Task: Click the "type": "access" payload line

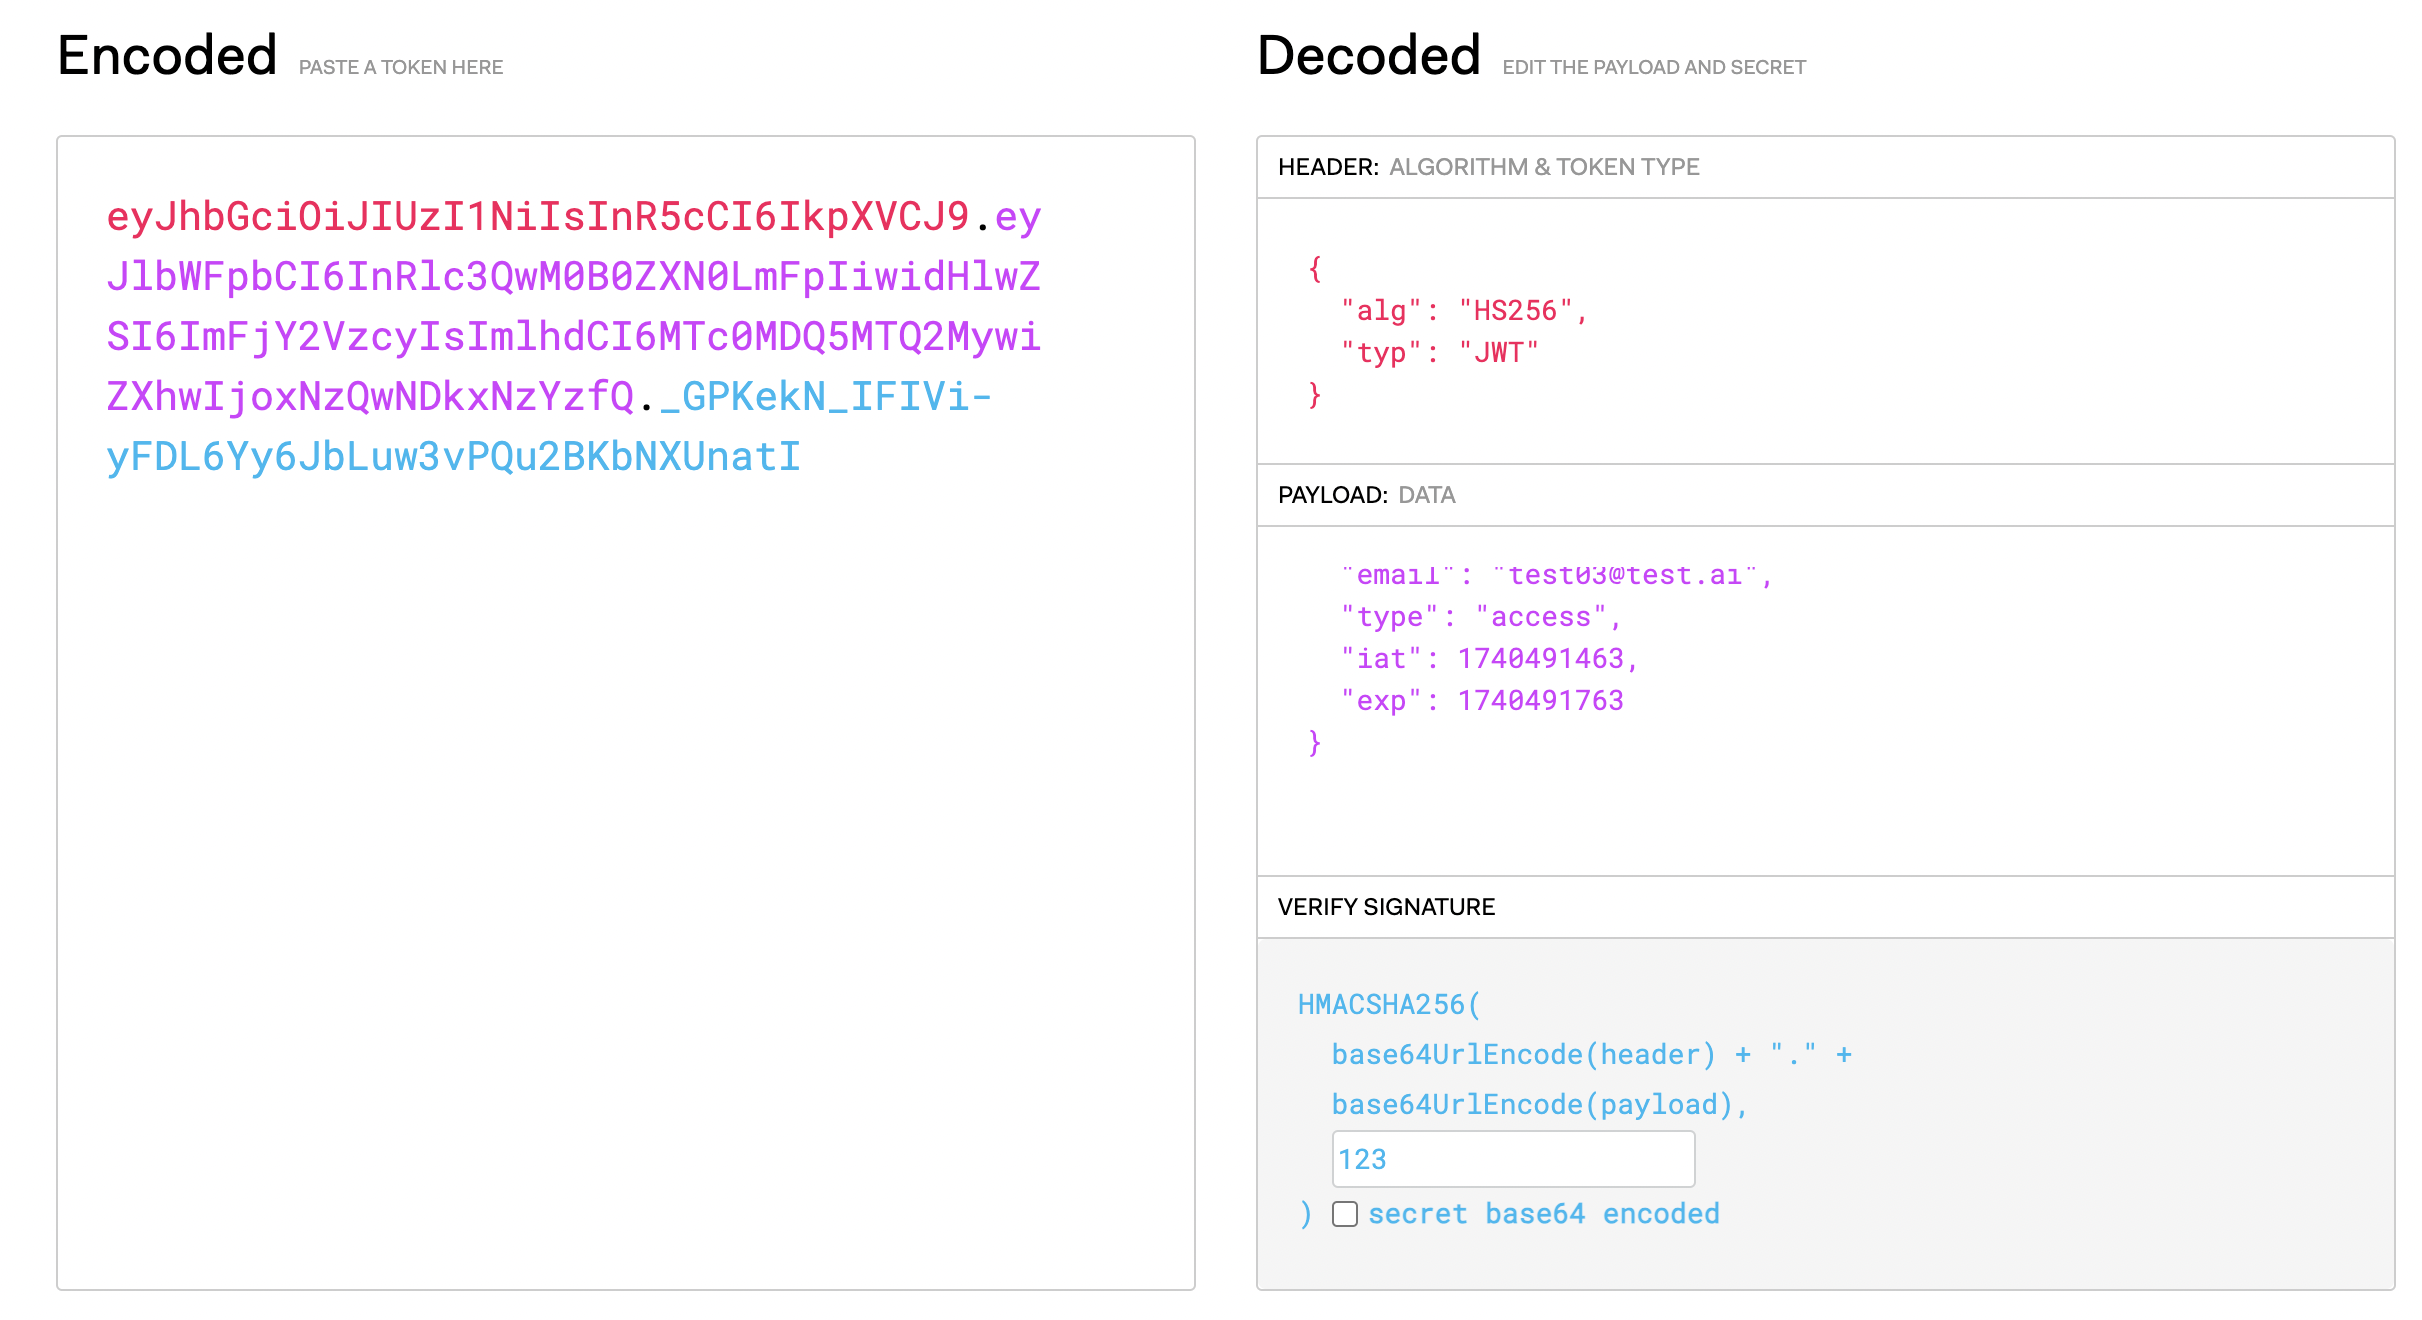Action: coord(1479,617)
